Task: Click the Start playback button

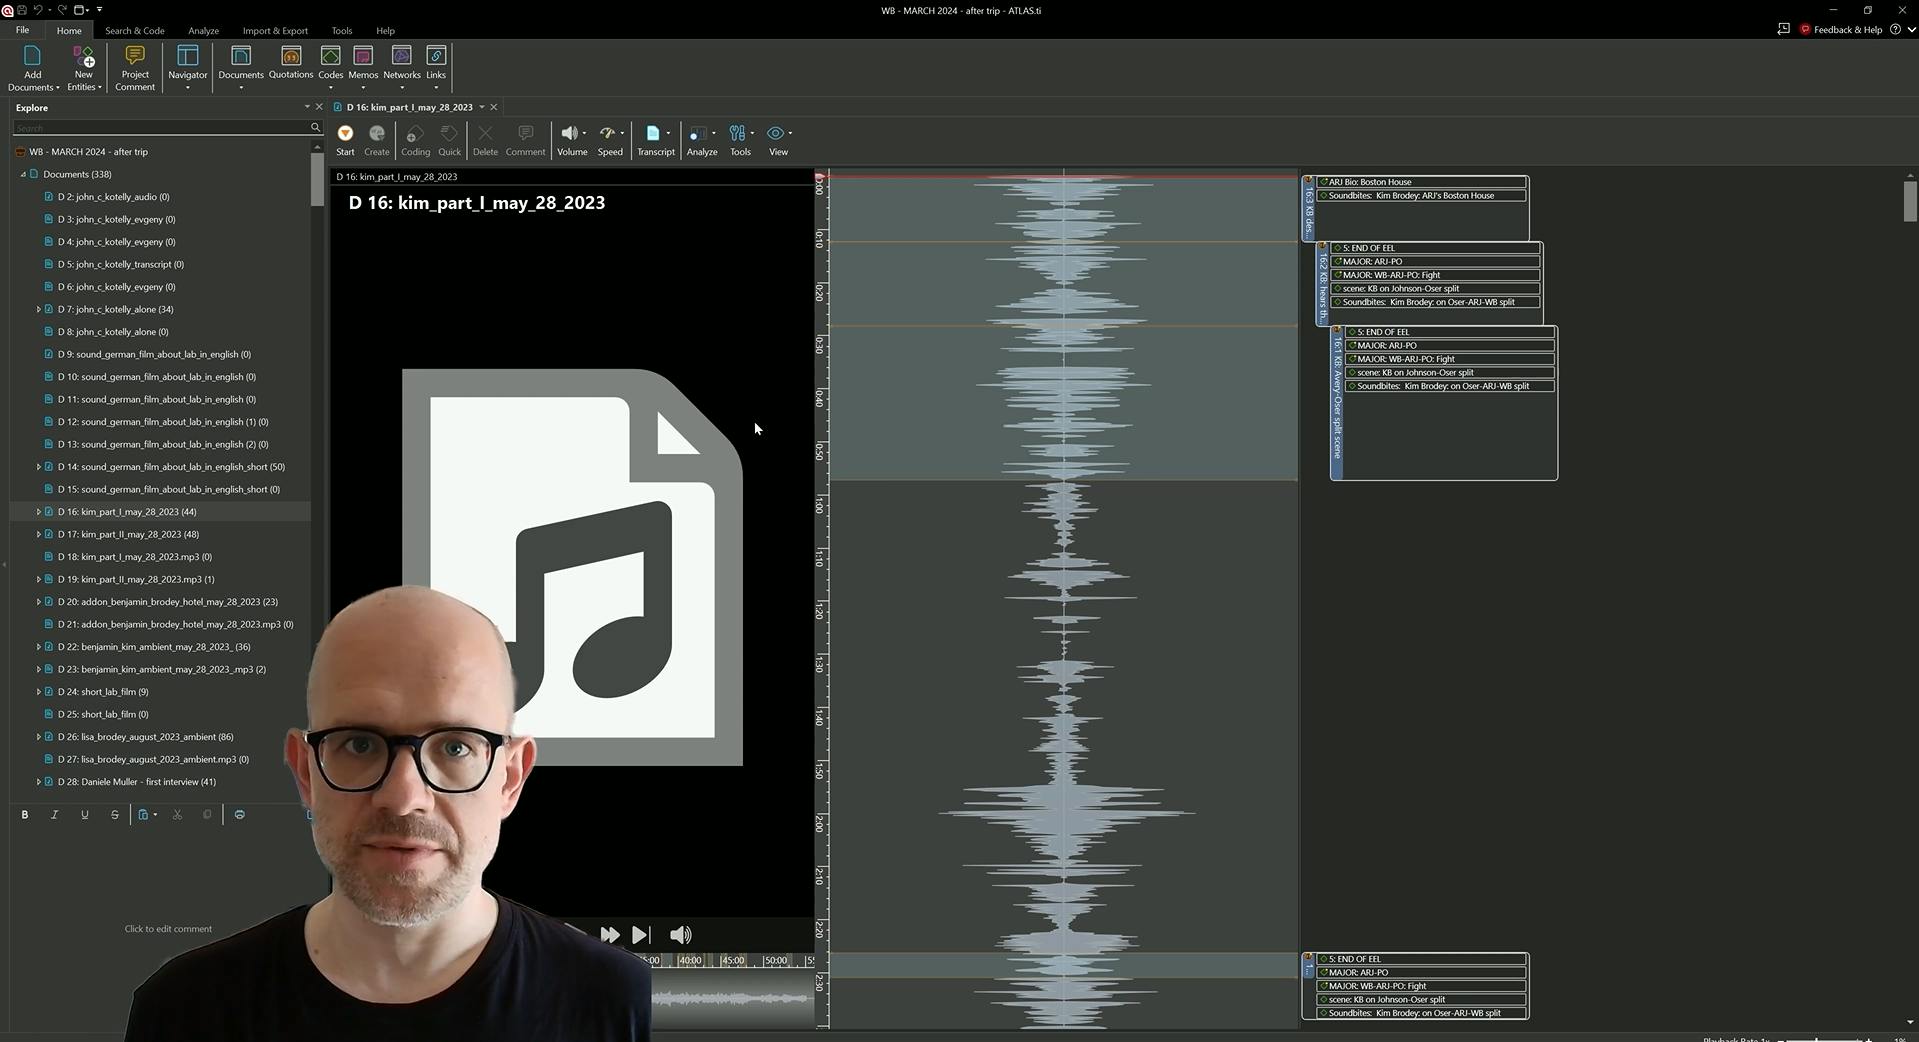Action: click(345, 139)
